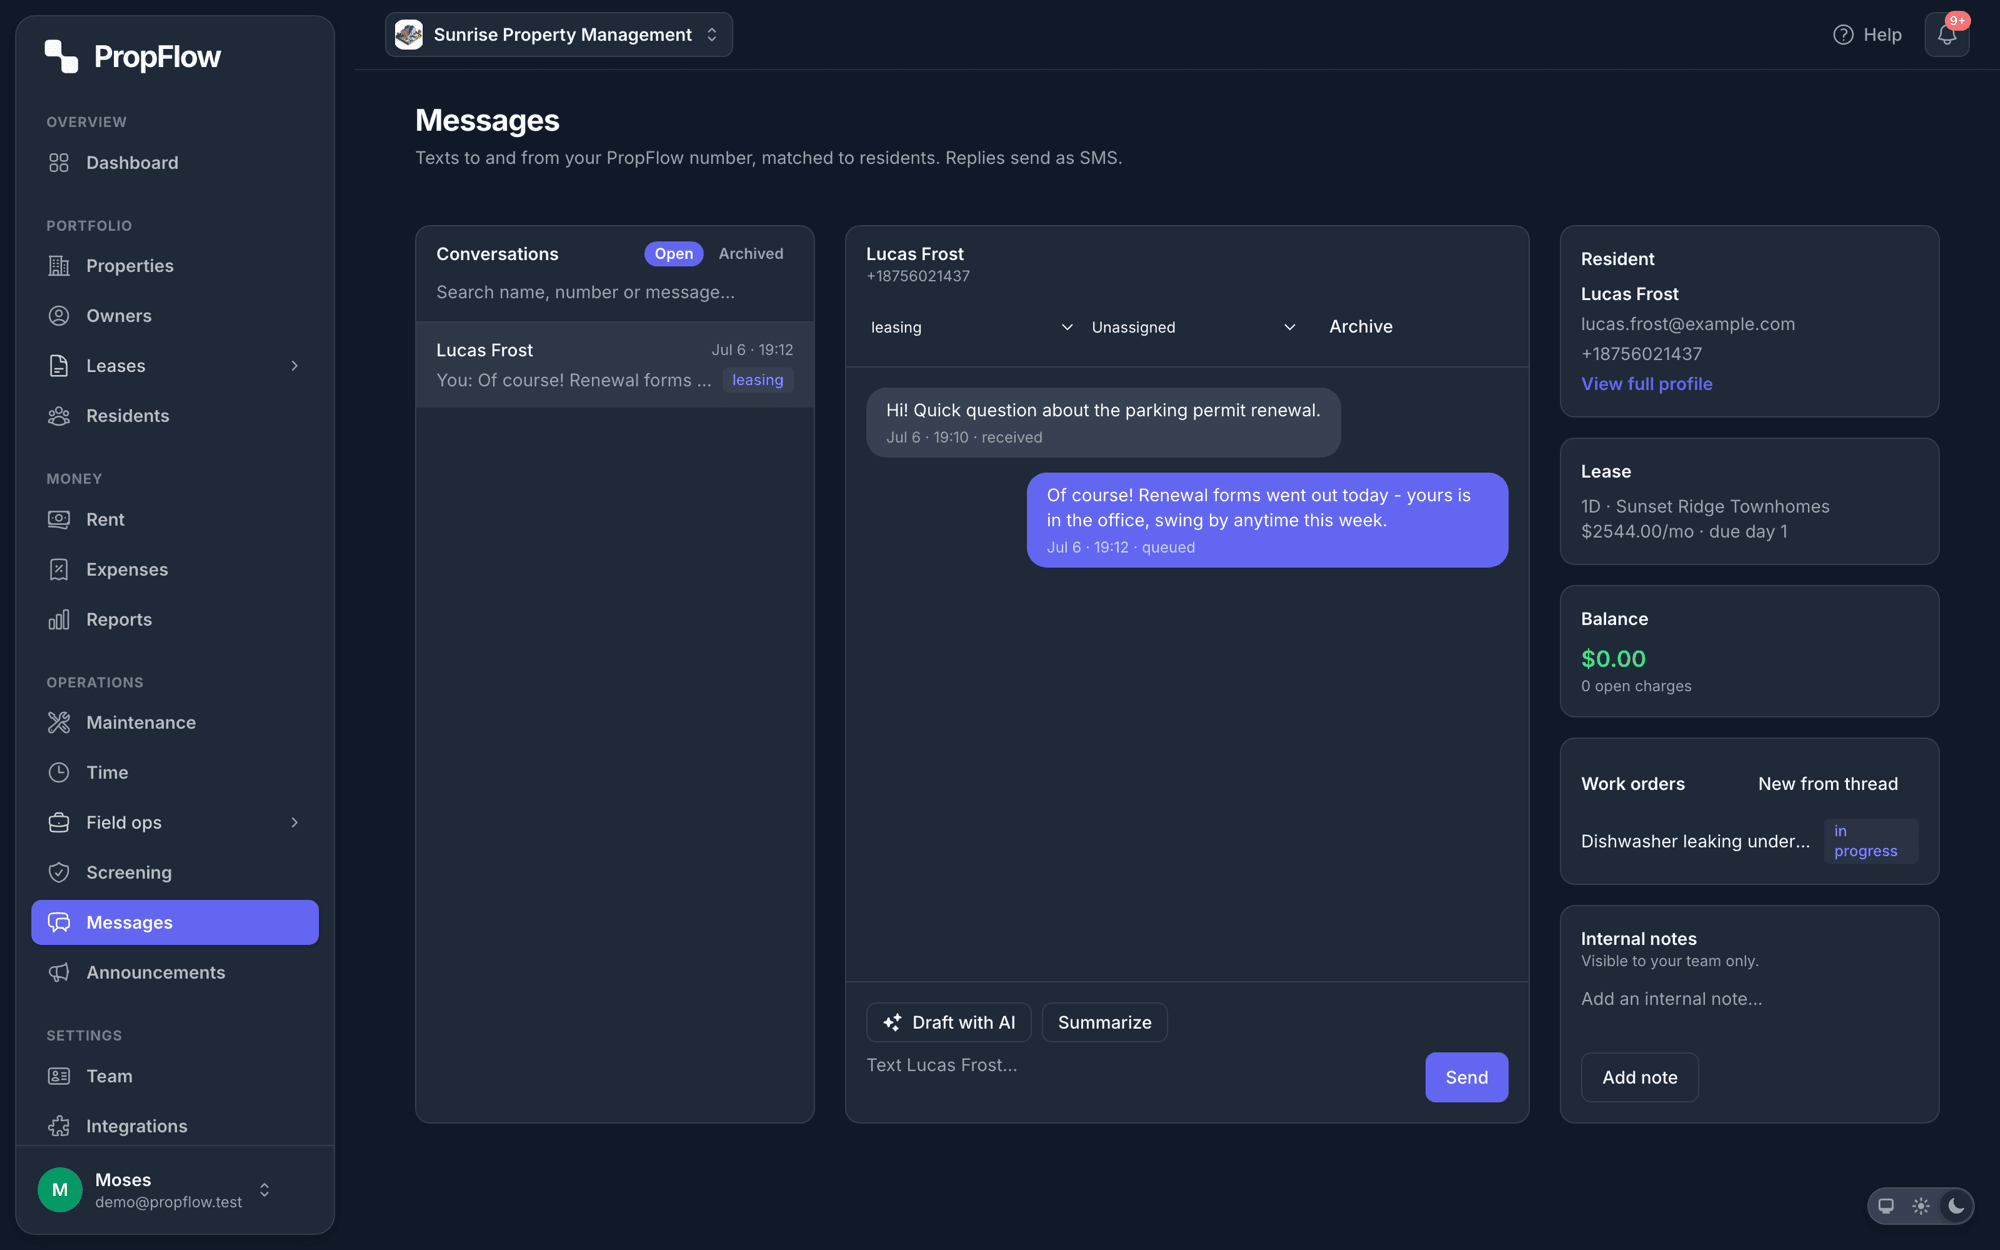Open the leasing category dropdown
The image size is (2000, 1250).
pyautogui.click(x=972, y=327)
